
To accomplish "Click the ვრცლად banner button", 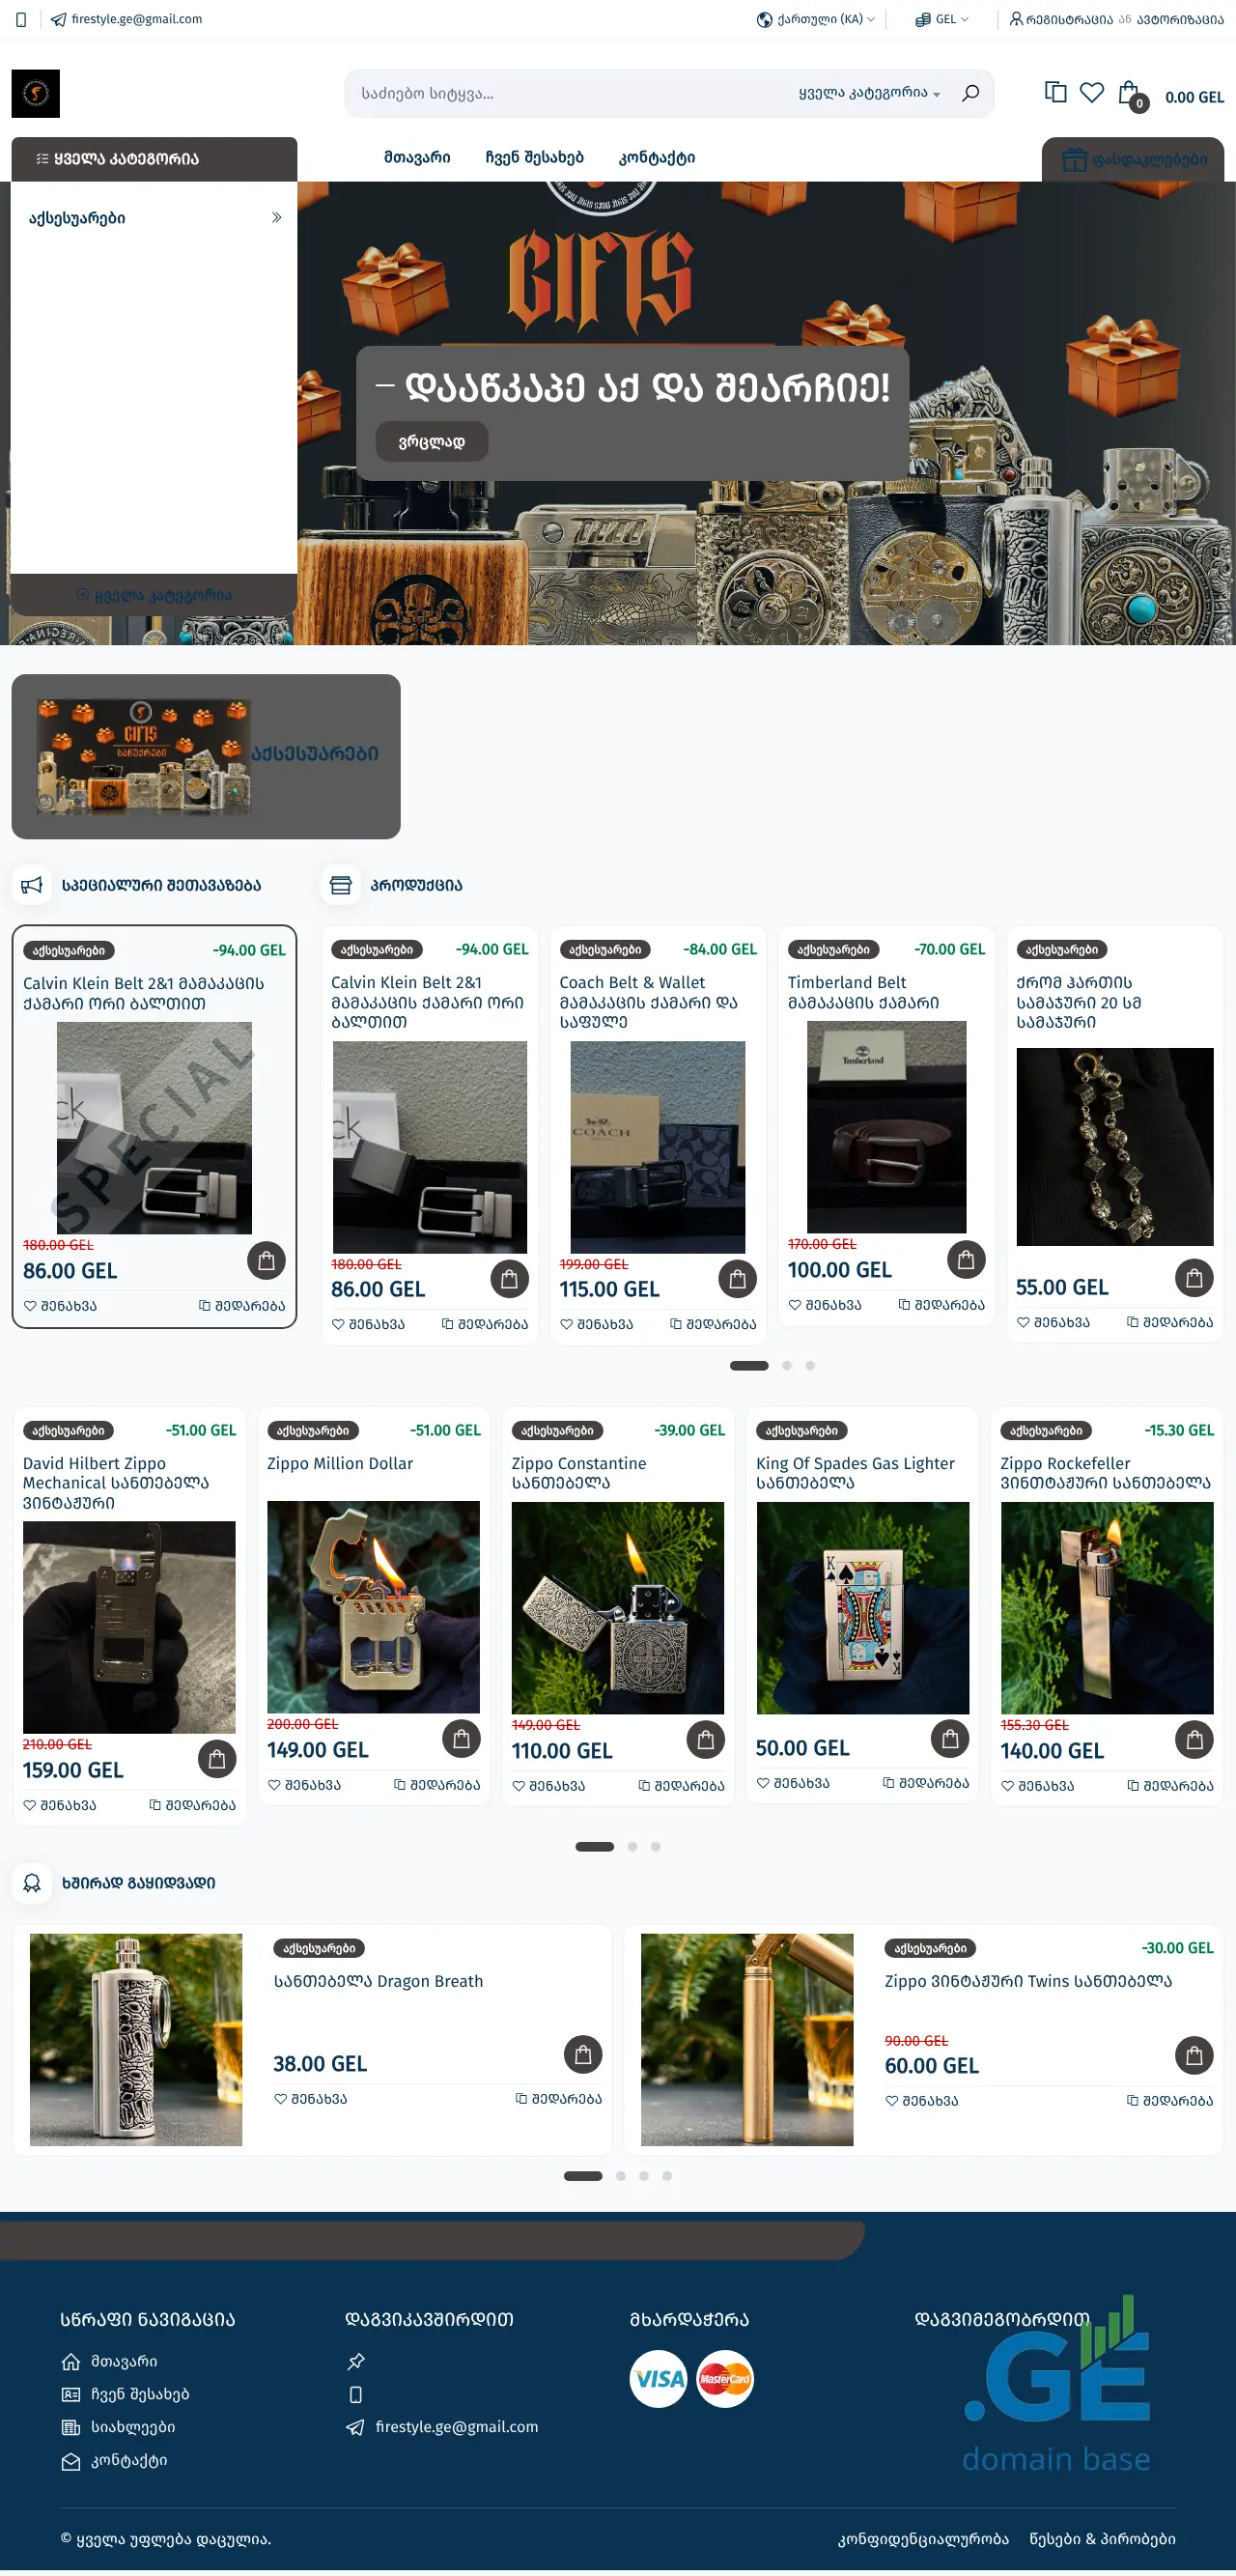I will click(x=432, y=441).
